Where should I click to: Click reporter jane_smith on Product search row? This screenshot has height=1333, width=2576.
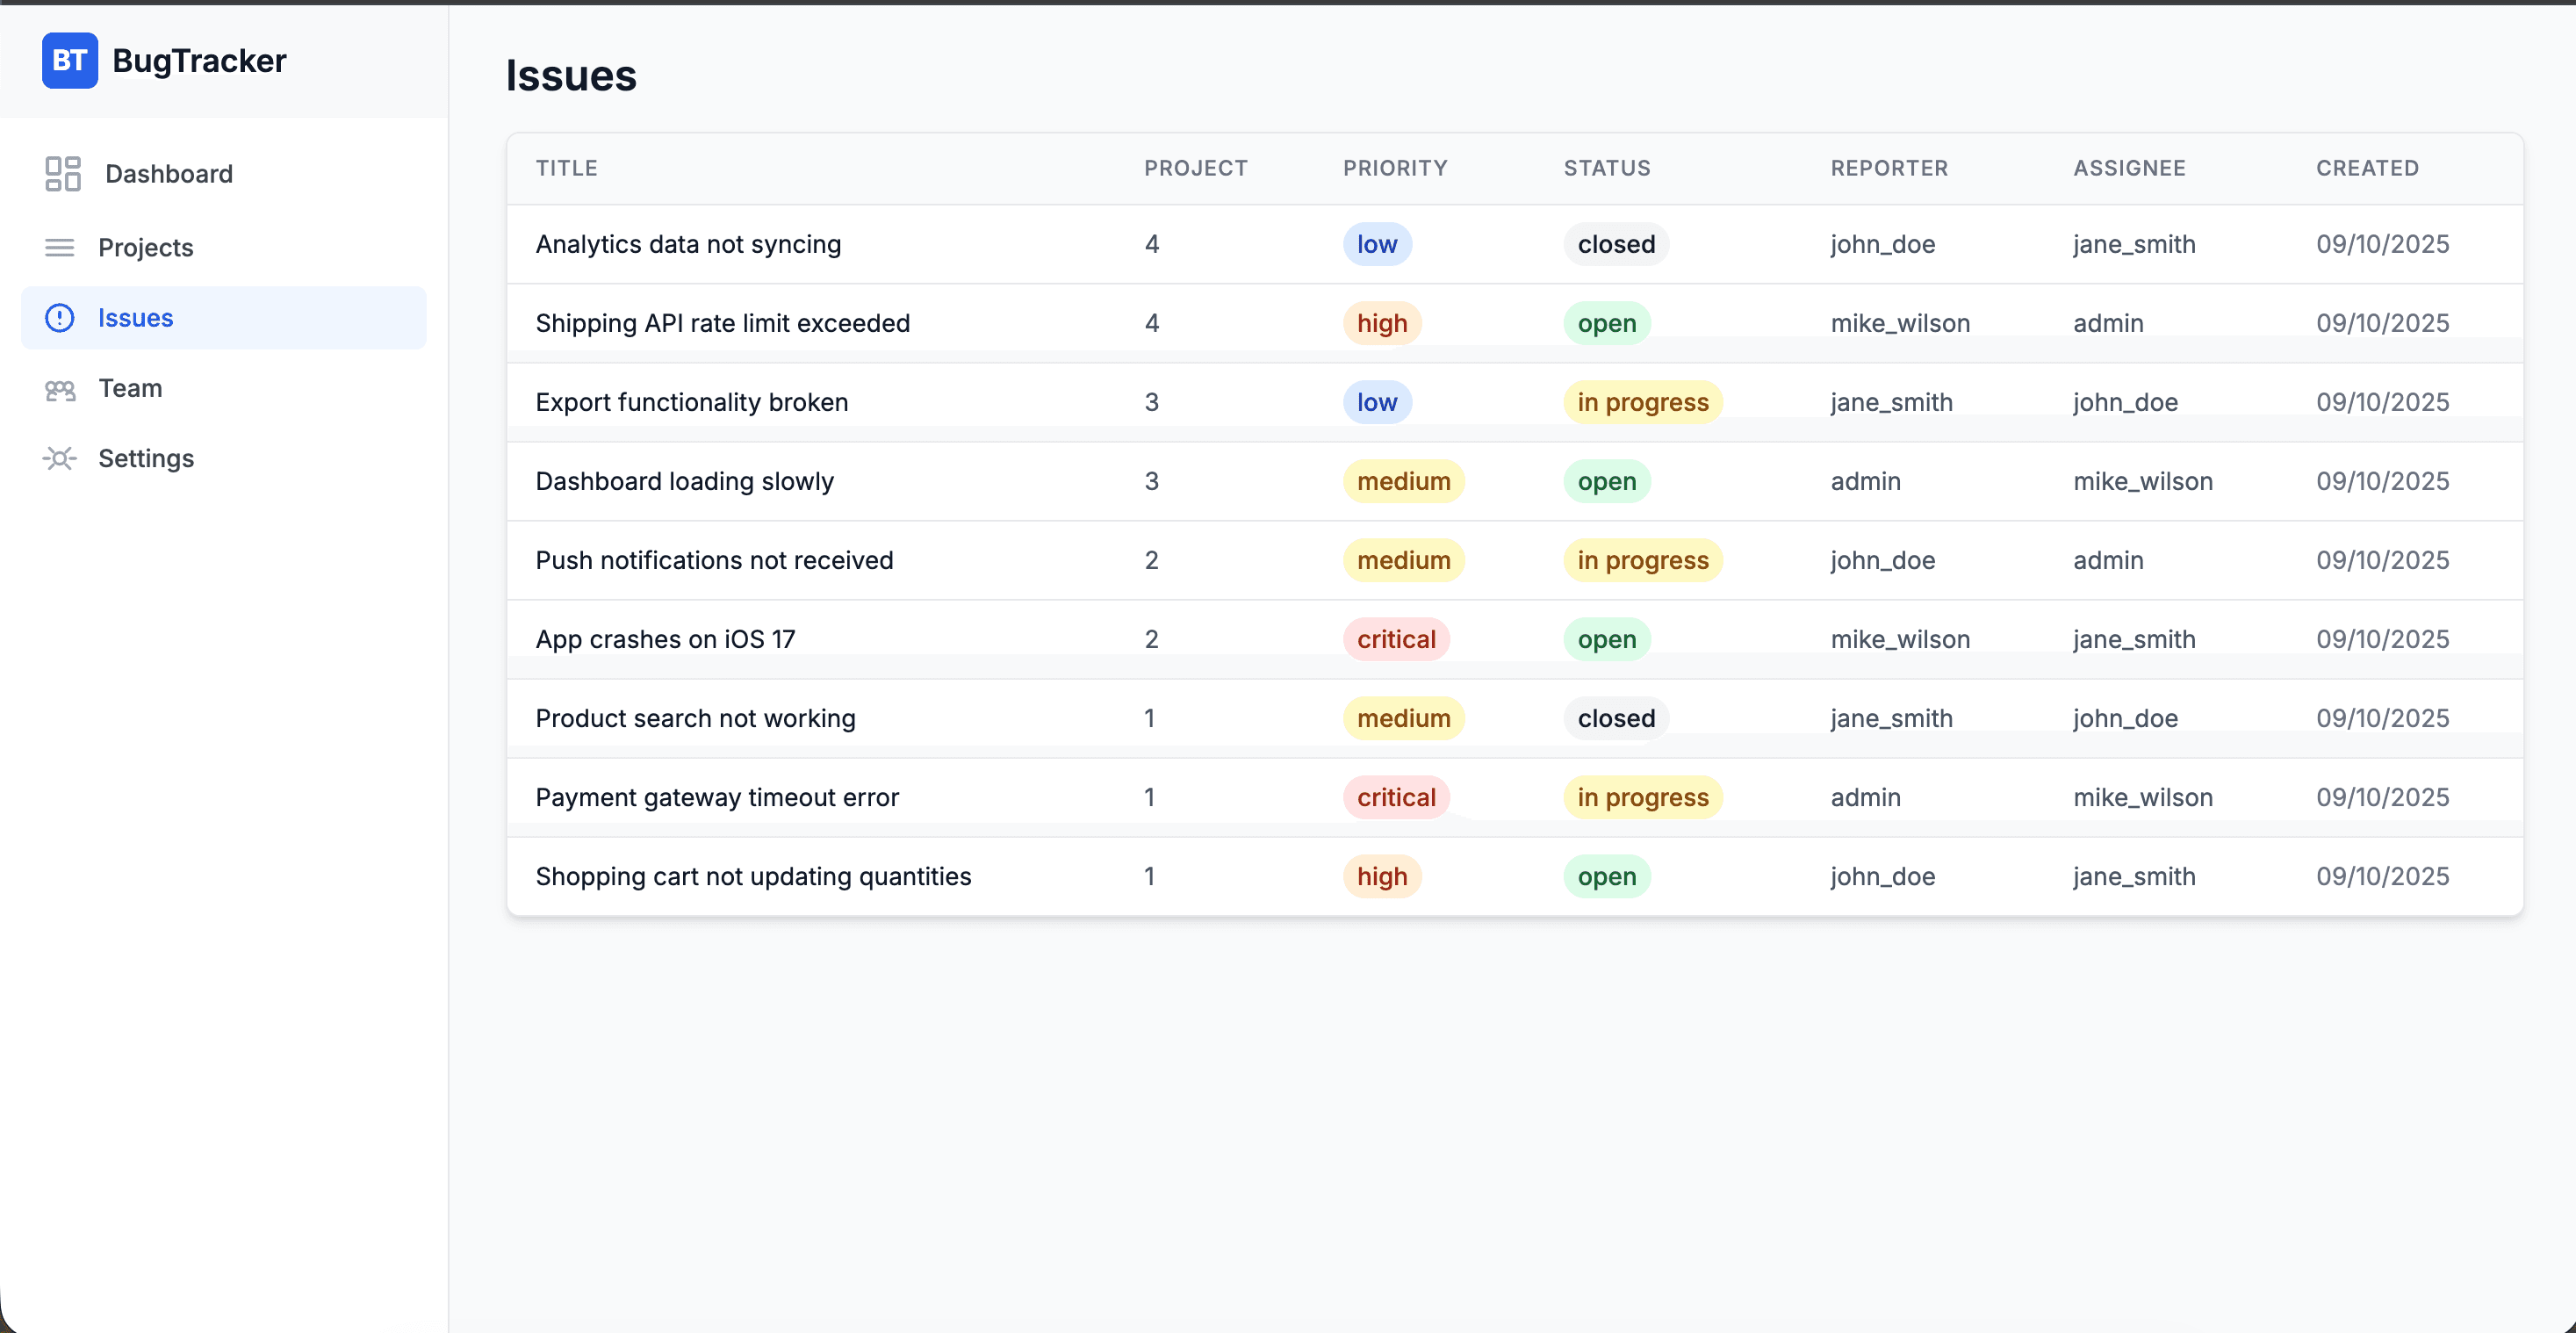point(1891,718)
